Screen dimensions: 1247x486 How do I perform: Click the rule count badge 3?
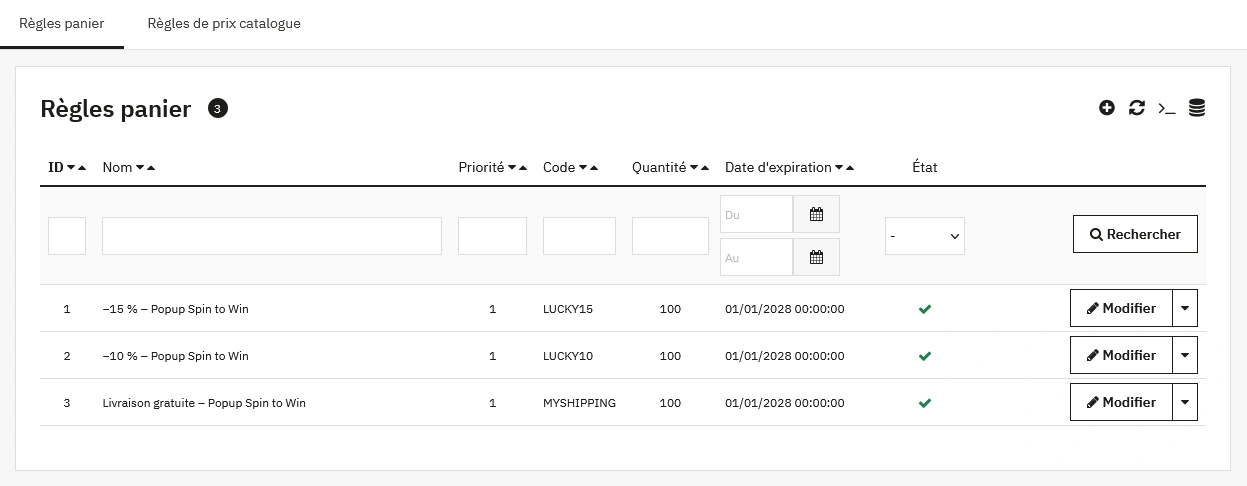[x=218, y=109]
